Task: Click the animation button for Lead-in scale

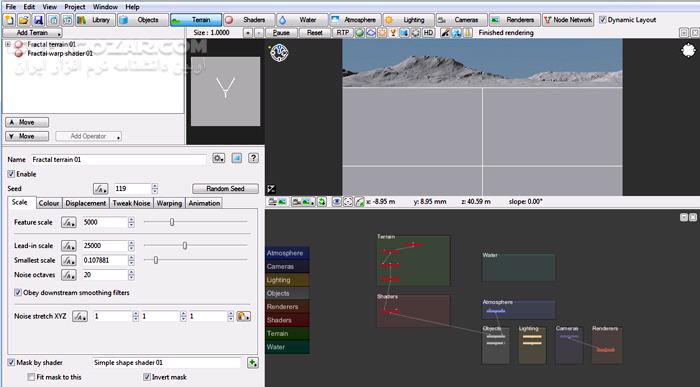Action: coord(69,246)
